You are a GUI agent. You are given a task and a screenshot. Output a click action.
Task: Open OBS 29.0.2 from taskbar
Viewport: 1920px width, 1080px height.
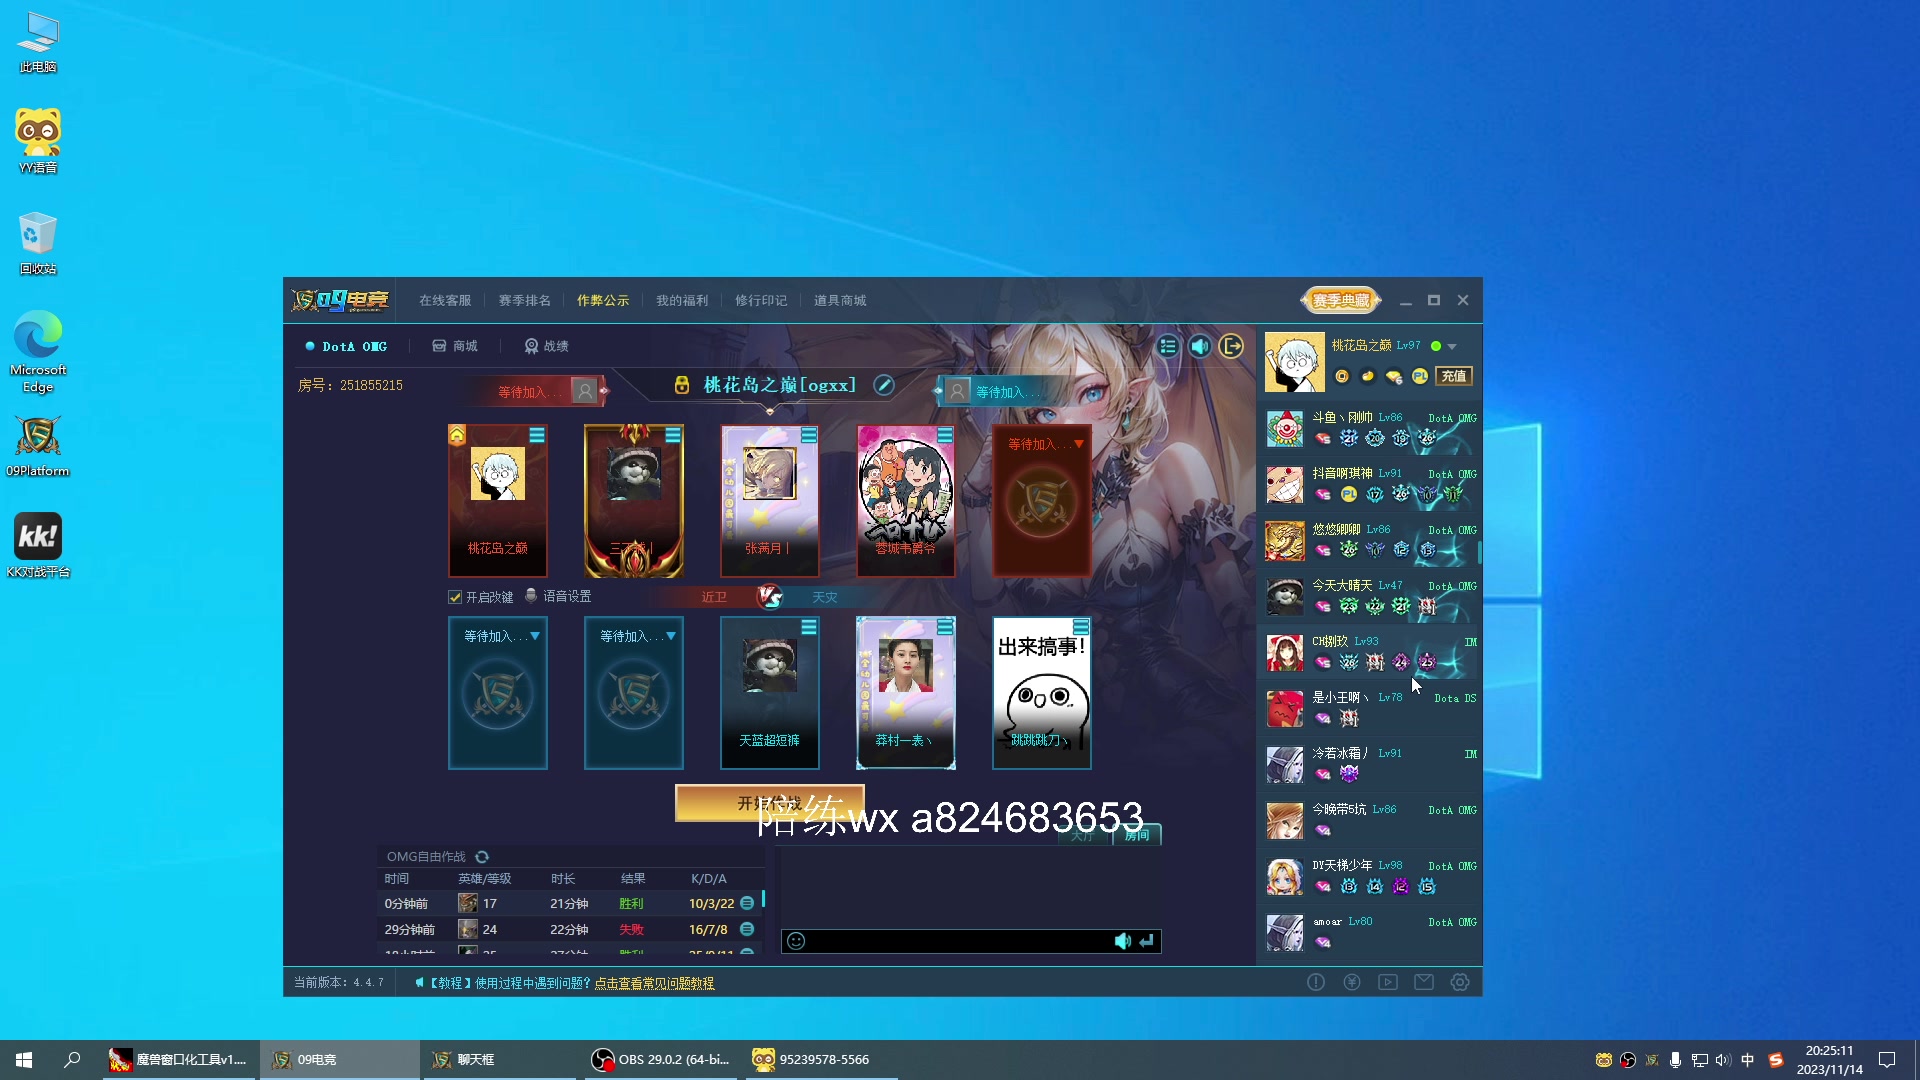coord(662,1059)
